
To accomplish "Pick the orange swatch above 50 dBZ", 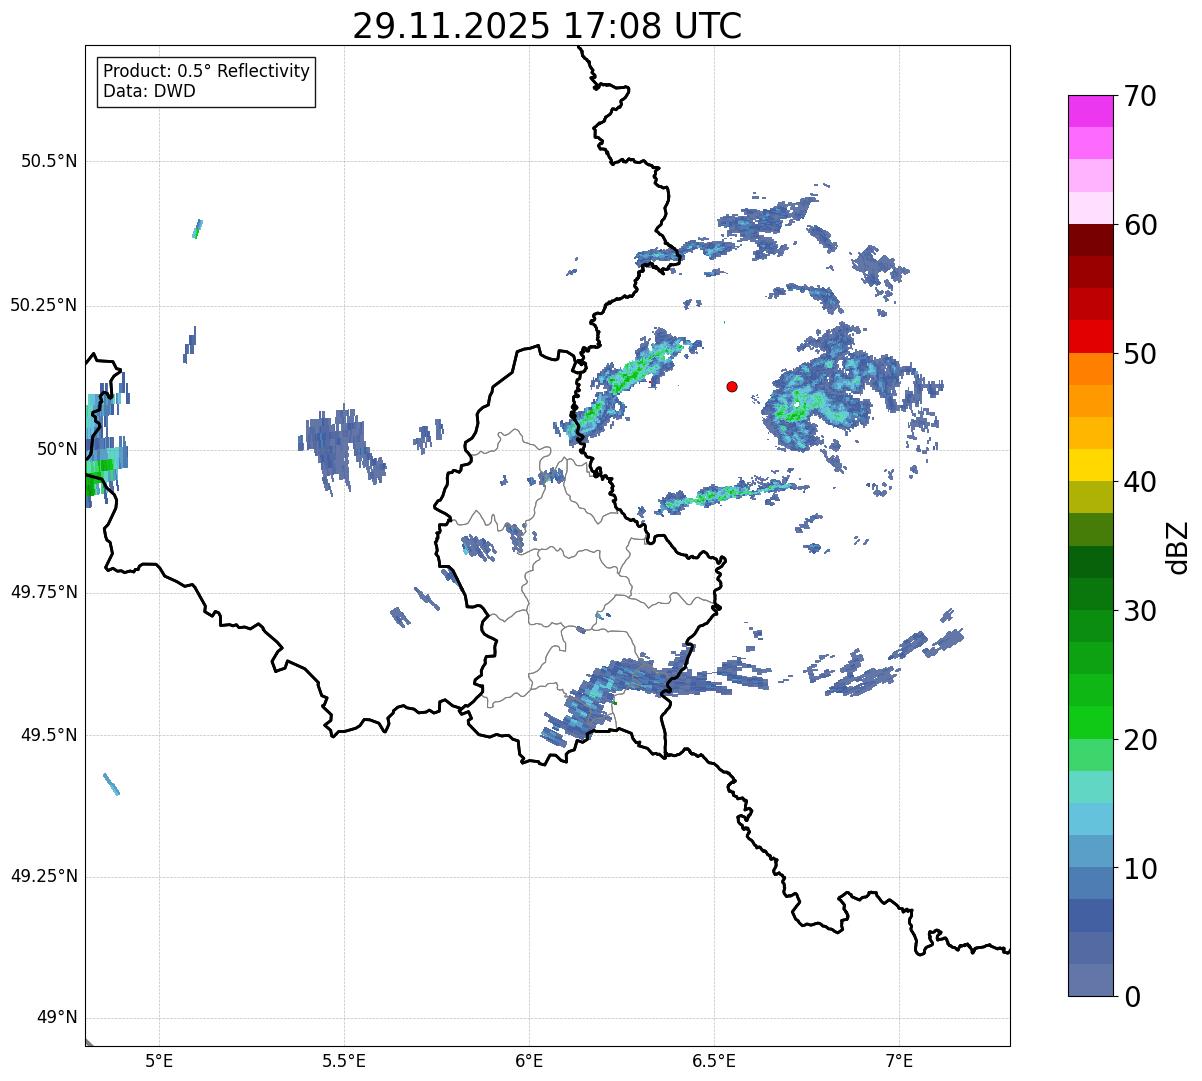I will pyautogui.click(x=1090, y=369).
